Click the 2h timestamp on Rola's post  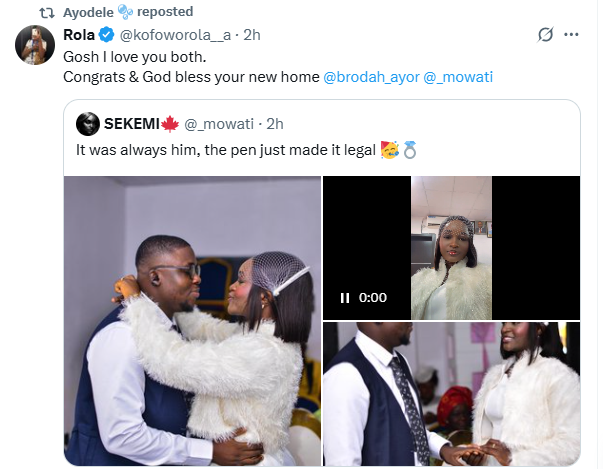[250, 35]
